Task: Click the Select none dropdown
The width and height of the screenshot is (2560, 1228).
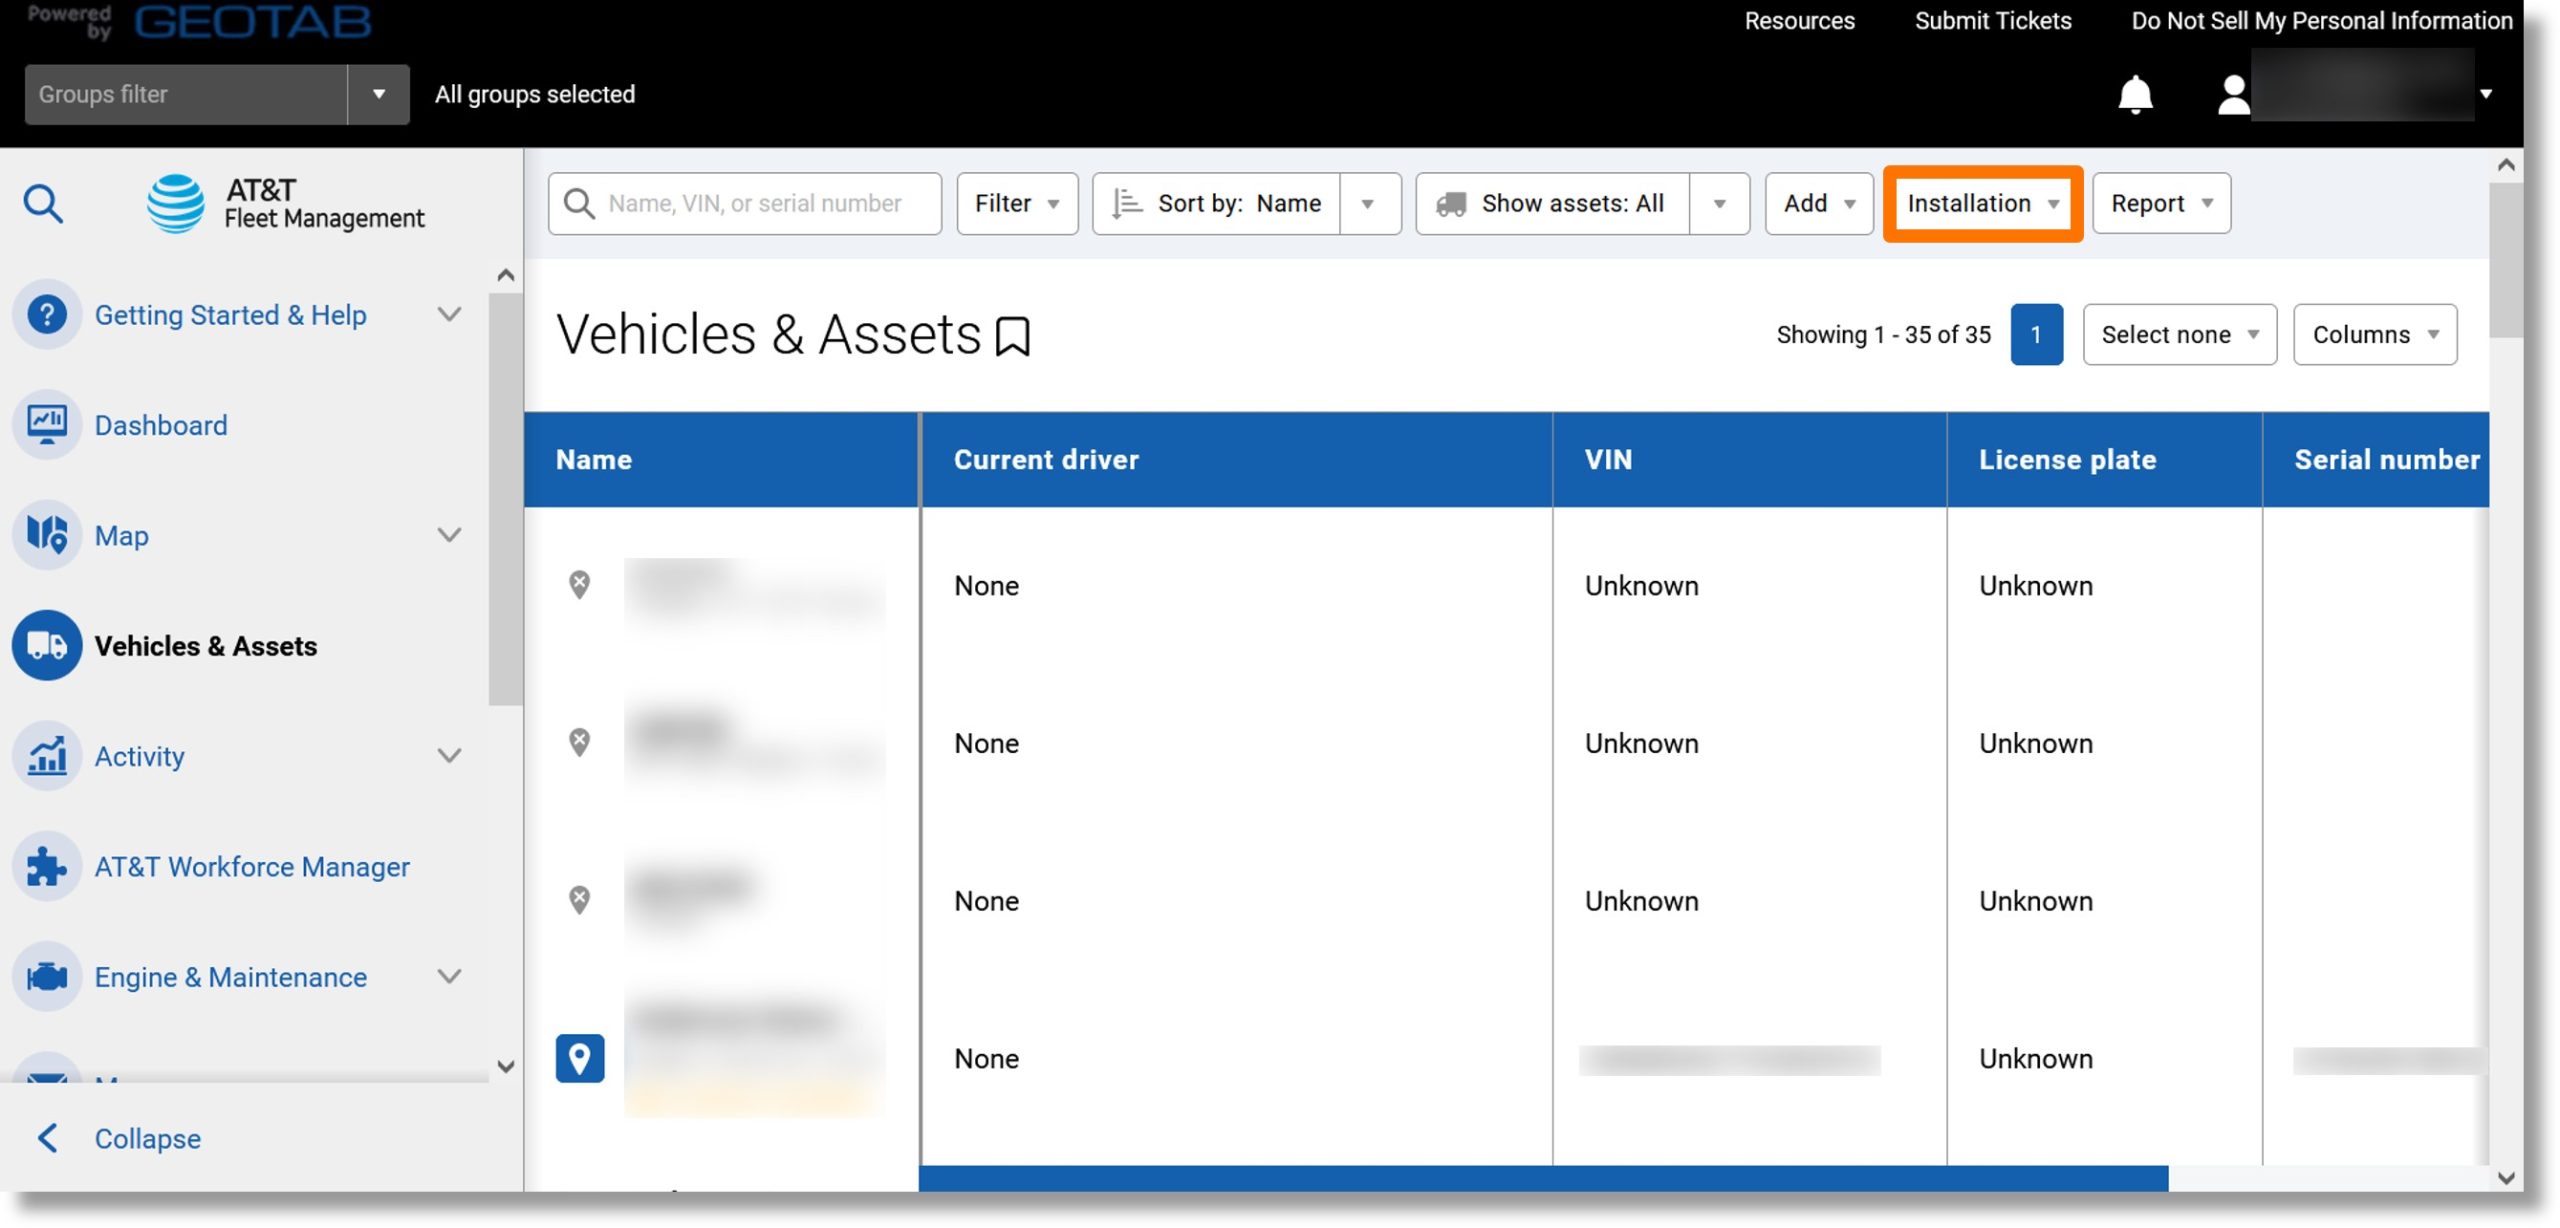Action: pos(2180,335)
